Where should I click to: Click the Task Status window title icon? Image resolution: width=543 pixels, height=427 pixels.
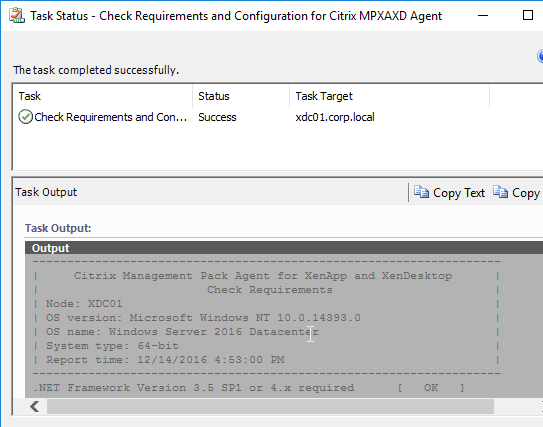pos(17,16)
